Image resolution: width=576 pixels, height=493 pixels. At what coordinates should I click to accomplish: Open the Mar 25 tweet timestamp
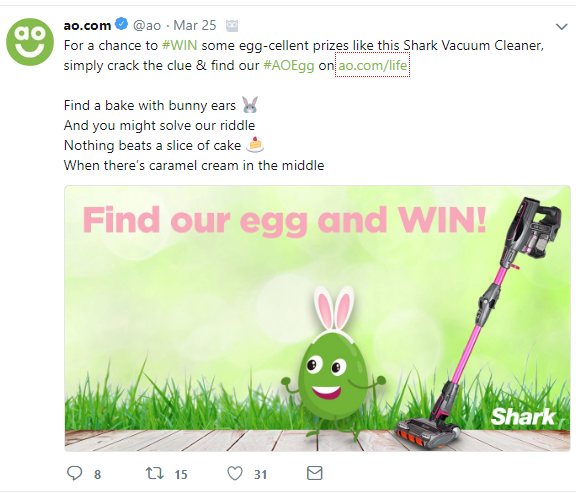[x=195, y=25]
